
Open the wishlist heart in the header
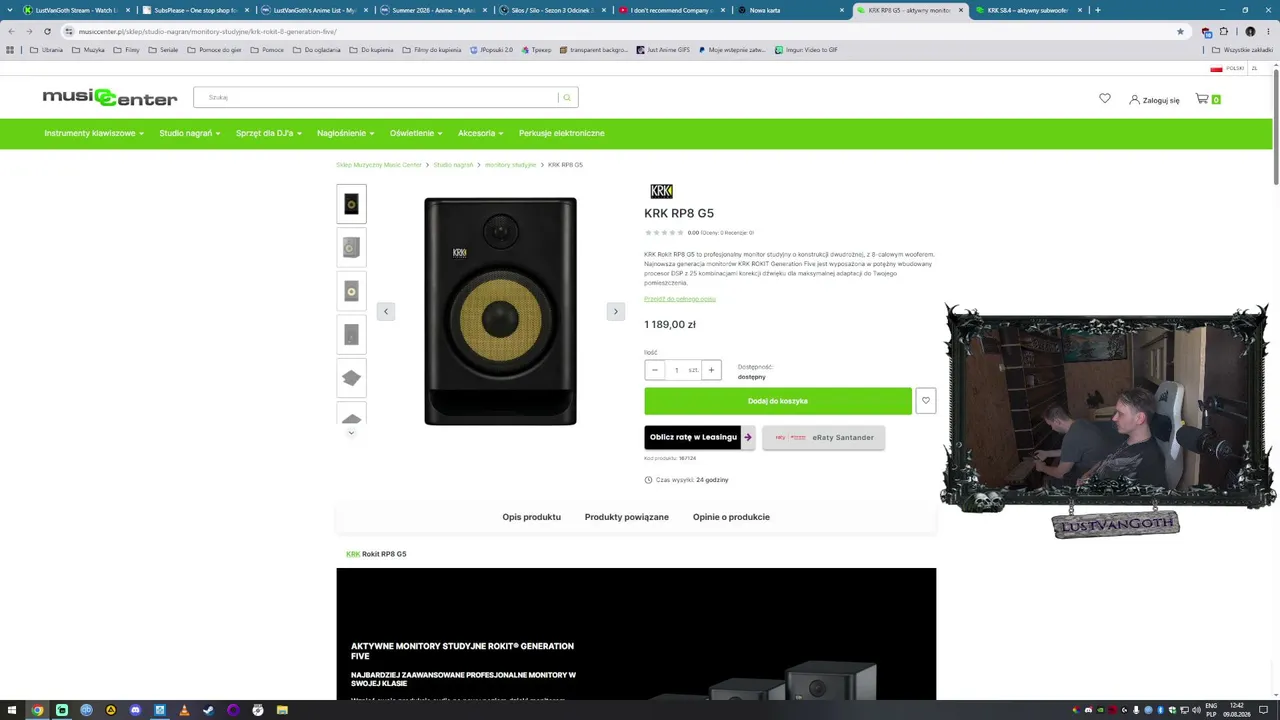tap(1104, 99)
